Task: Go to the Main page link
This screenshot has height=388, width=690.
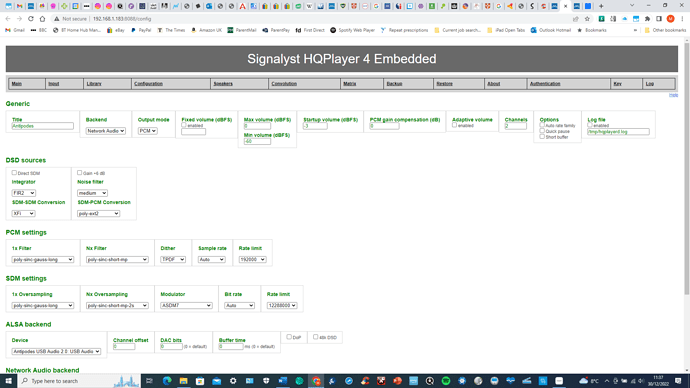Action: coord(17,84)
